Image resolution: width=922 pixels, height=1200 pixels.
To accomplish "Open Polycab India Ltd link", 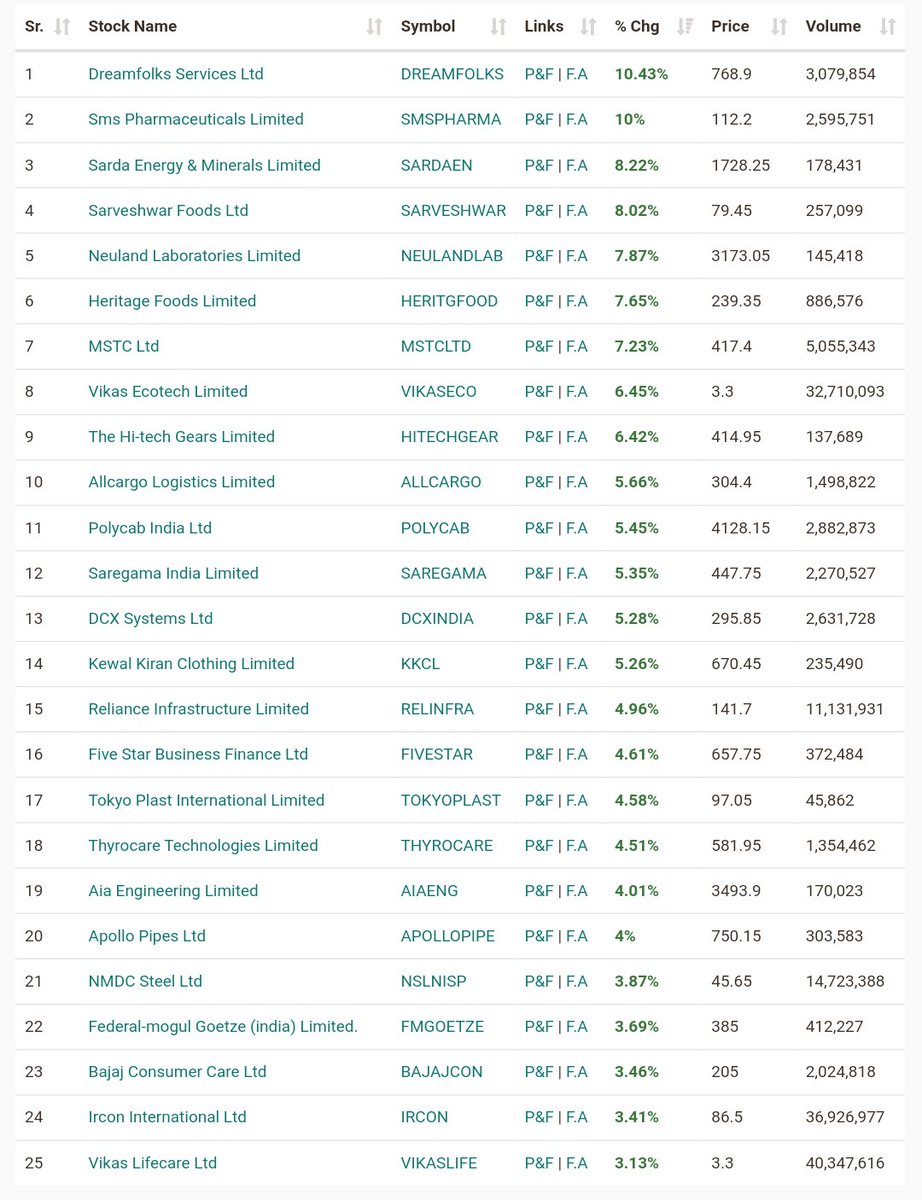I will click(x=150, y=527).
